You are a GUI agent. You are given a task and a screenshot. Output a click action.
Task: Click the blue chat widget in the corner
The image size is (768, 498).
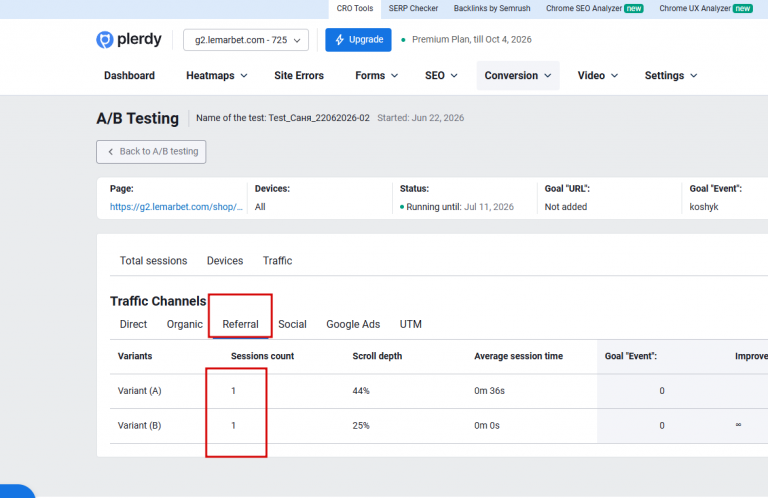pyautogui.click(x=17, y=491)
